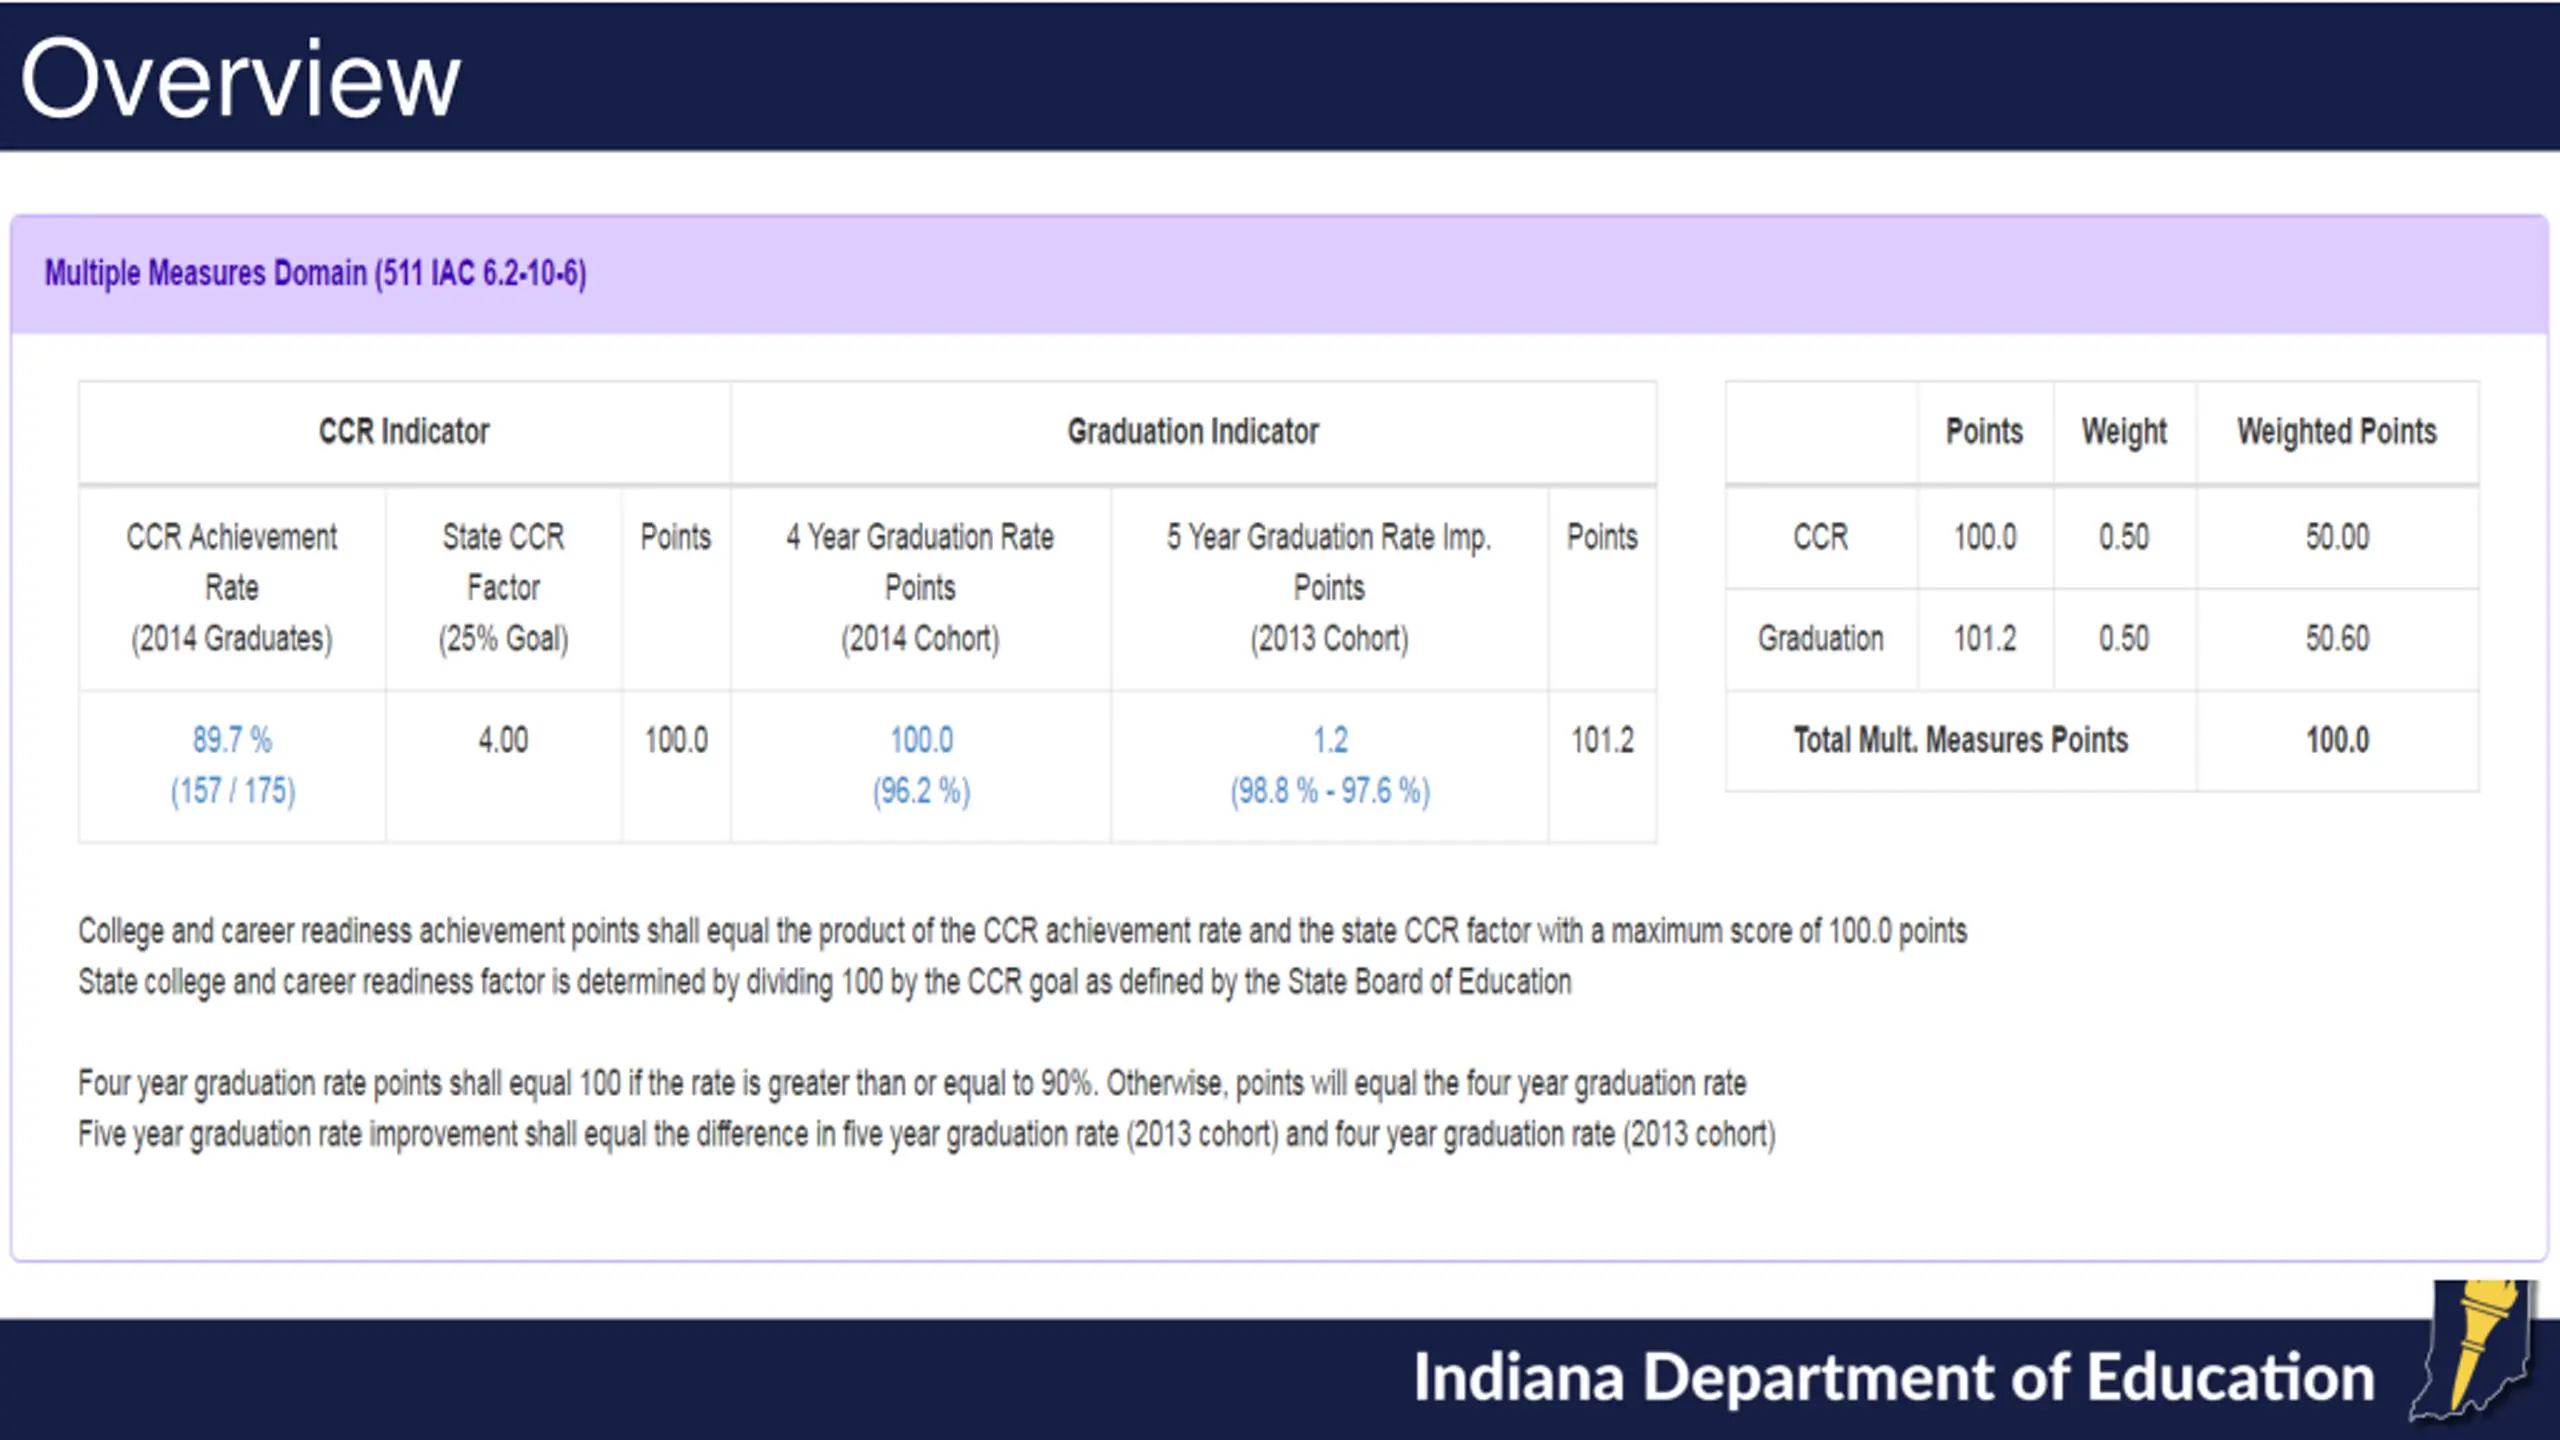Click the (157 / 175) graduates link
This screenshot has height=1440, width=2560.
tap(233, 791)
